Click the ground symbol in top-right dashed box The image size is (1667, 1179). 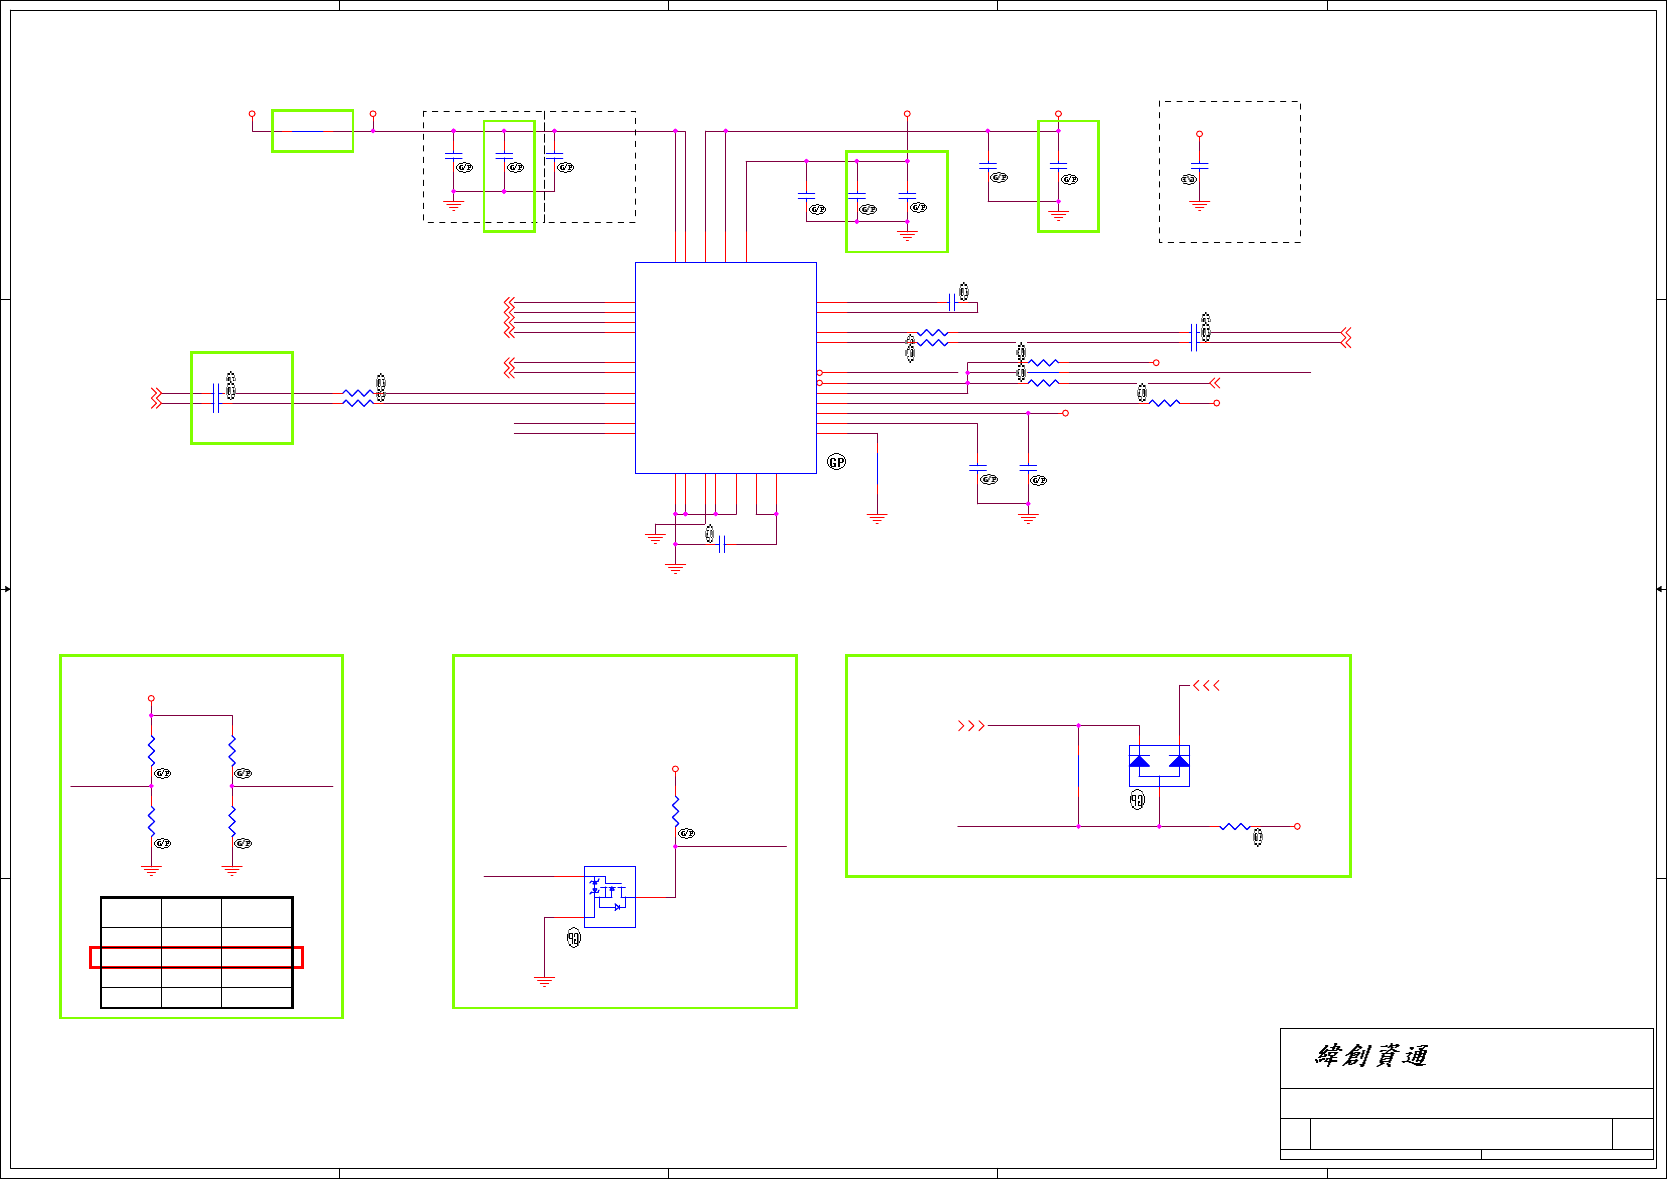(x=1199, y=206)
